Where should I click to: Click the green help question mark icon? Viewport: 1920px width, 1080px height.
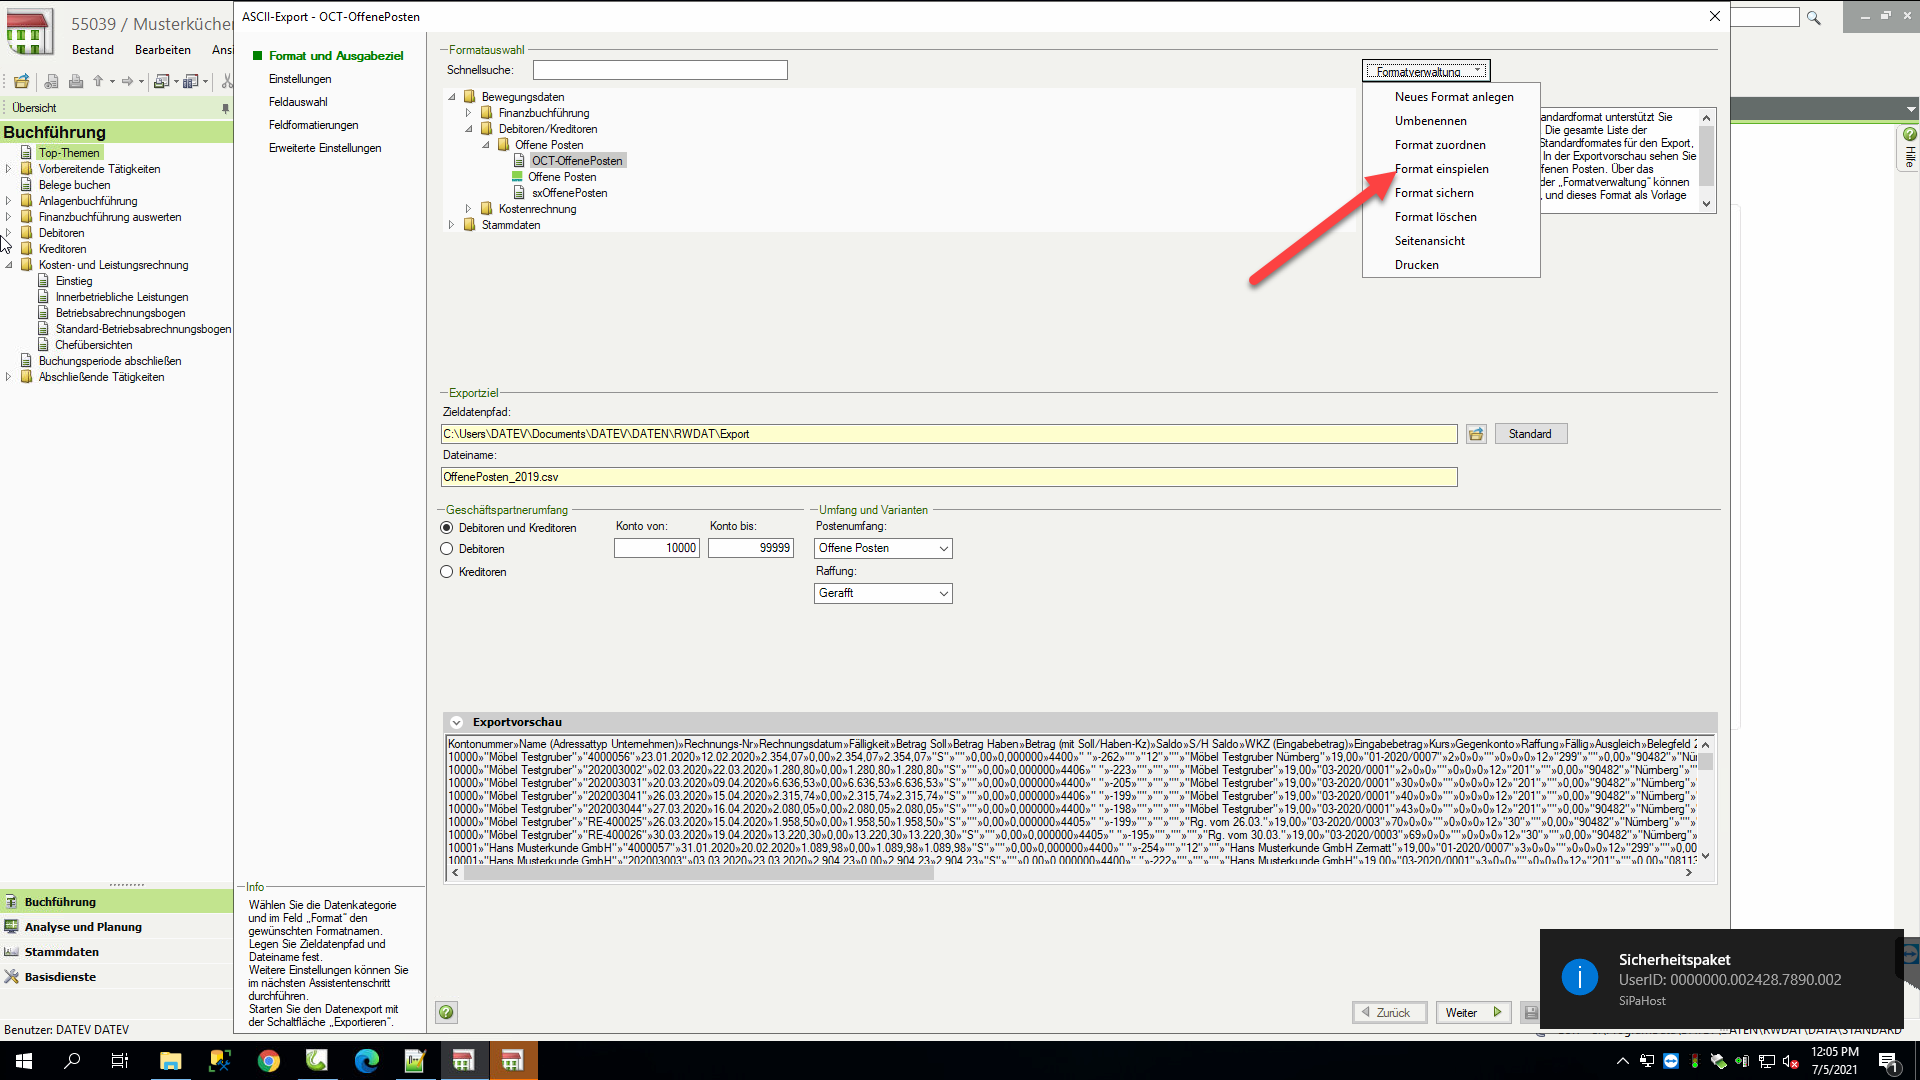coord(446,1012)
